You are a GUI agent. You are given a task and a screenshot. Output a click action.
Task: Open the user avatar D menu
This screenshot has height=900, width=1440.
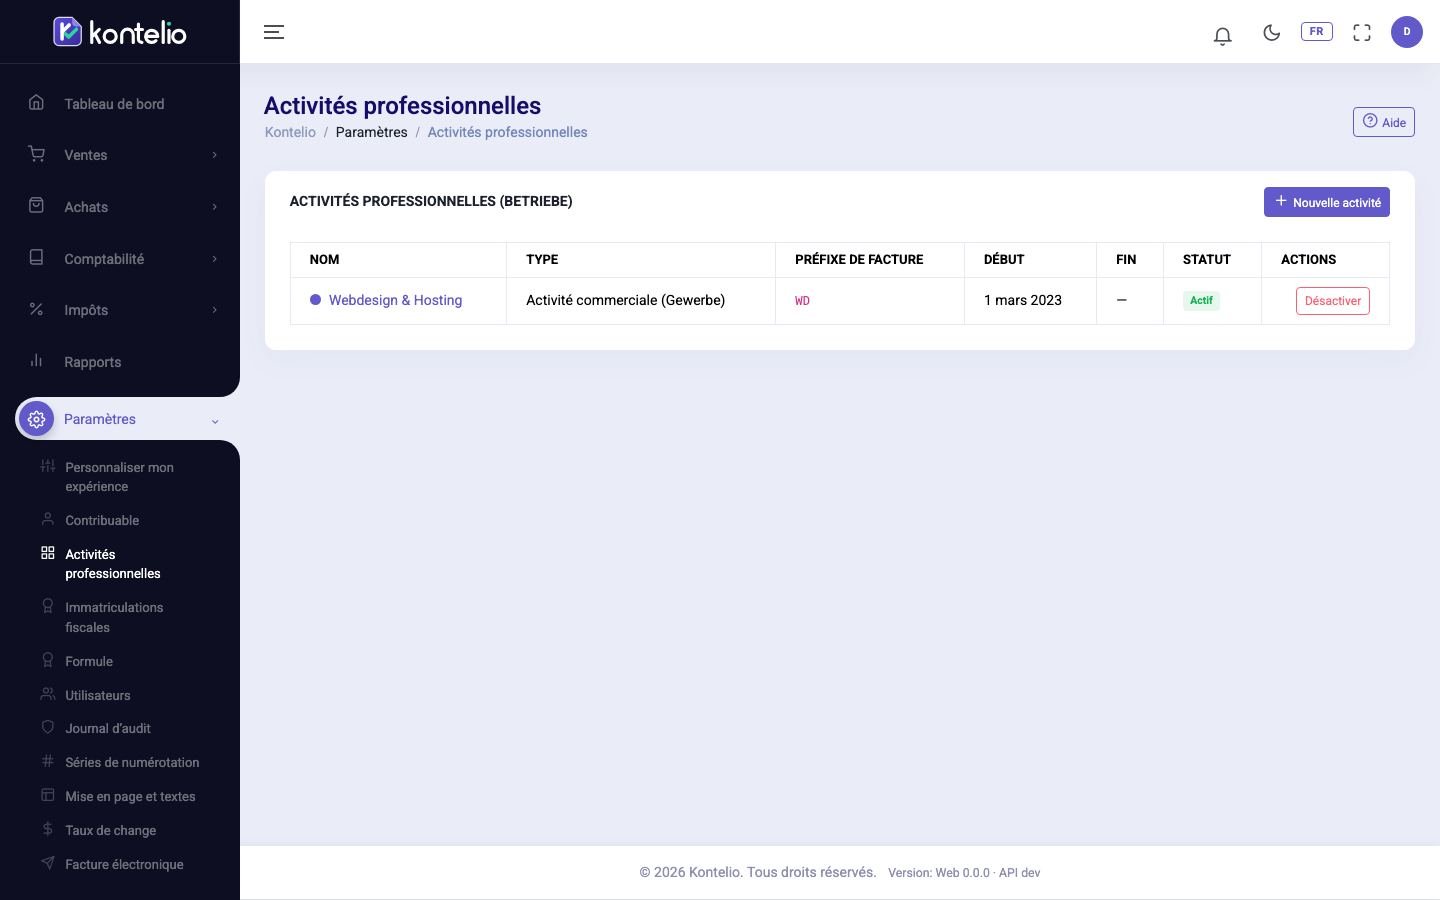click(x=1406, y=32)
